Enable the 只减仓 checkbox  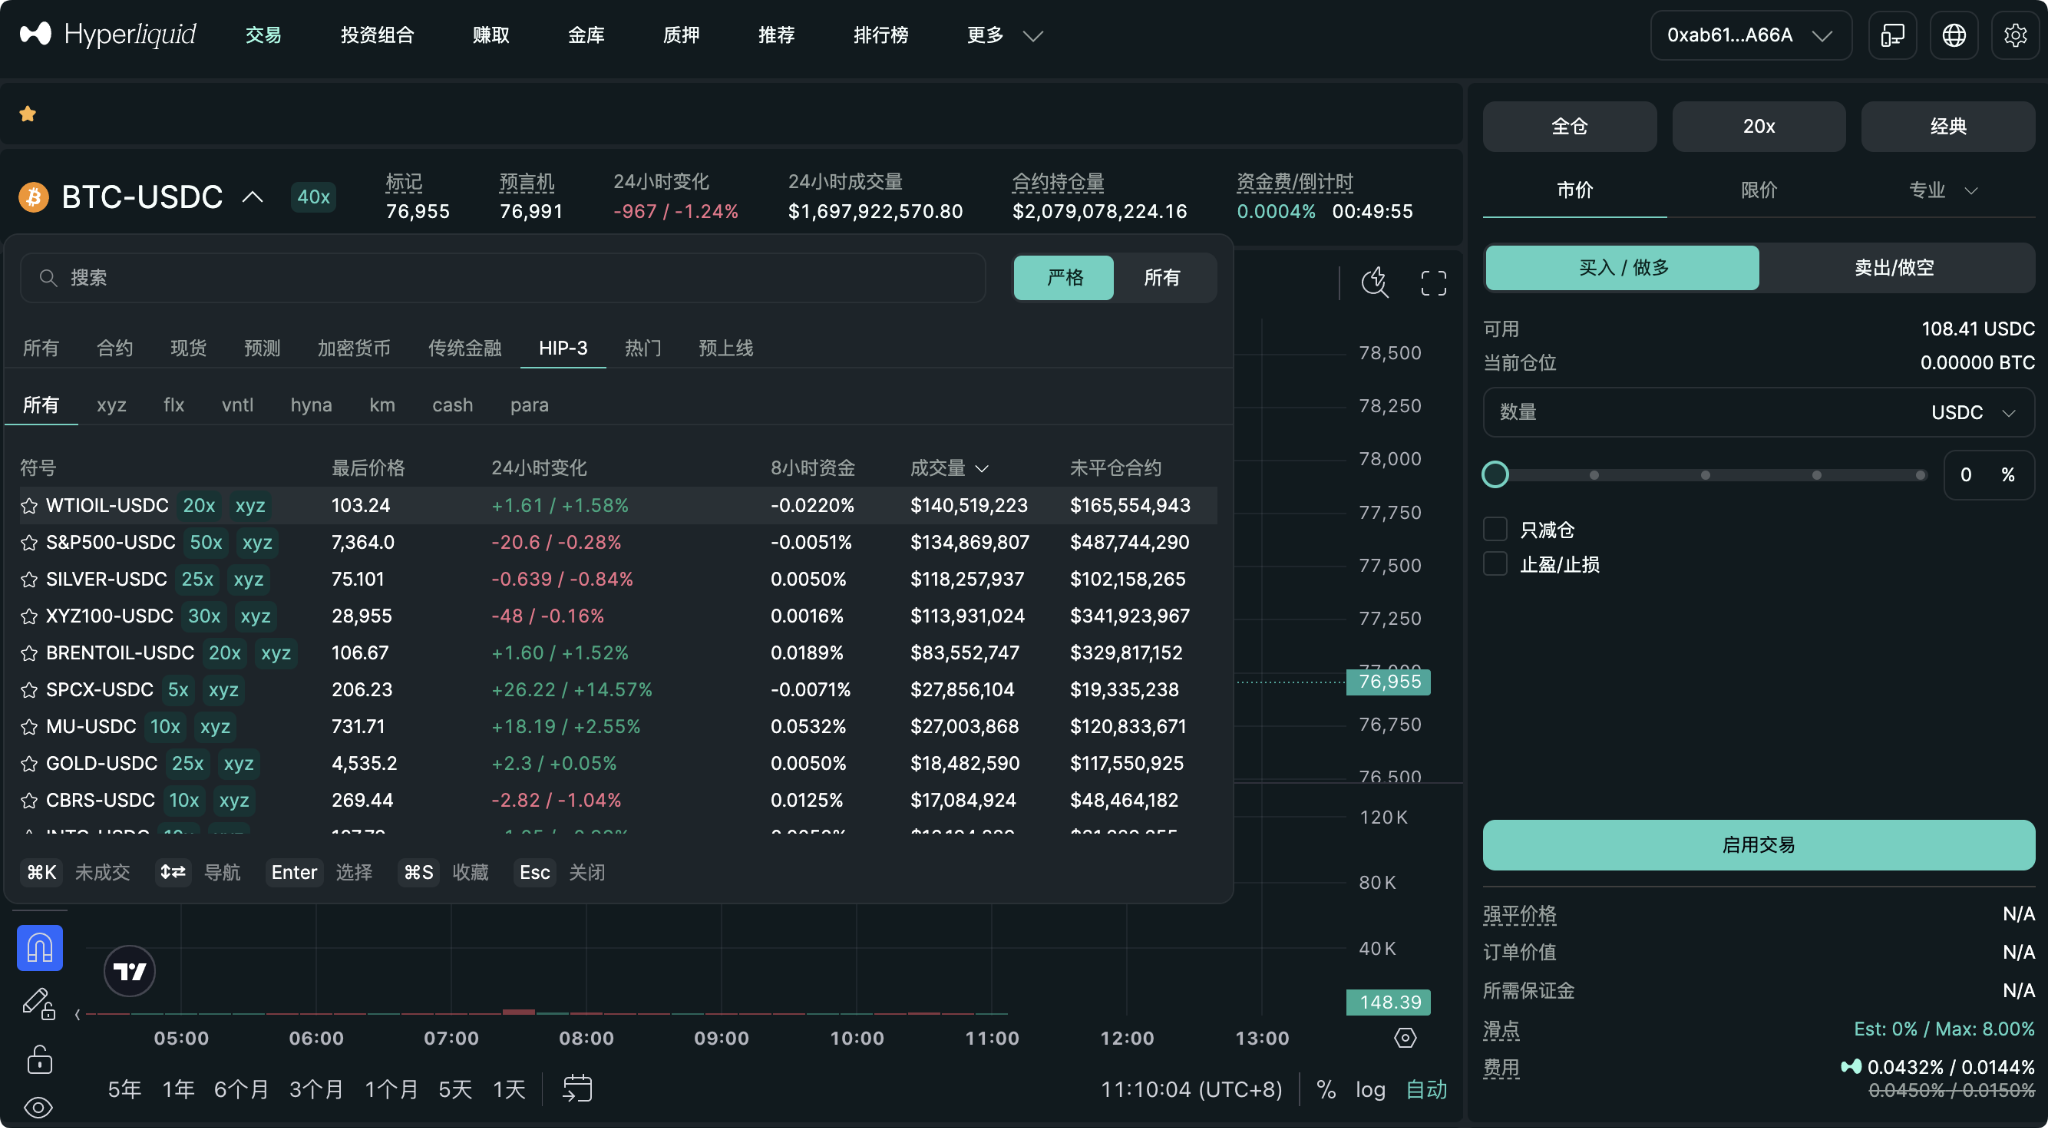pyautogui.click(x=1495, y=529)
